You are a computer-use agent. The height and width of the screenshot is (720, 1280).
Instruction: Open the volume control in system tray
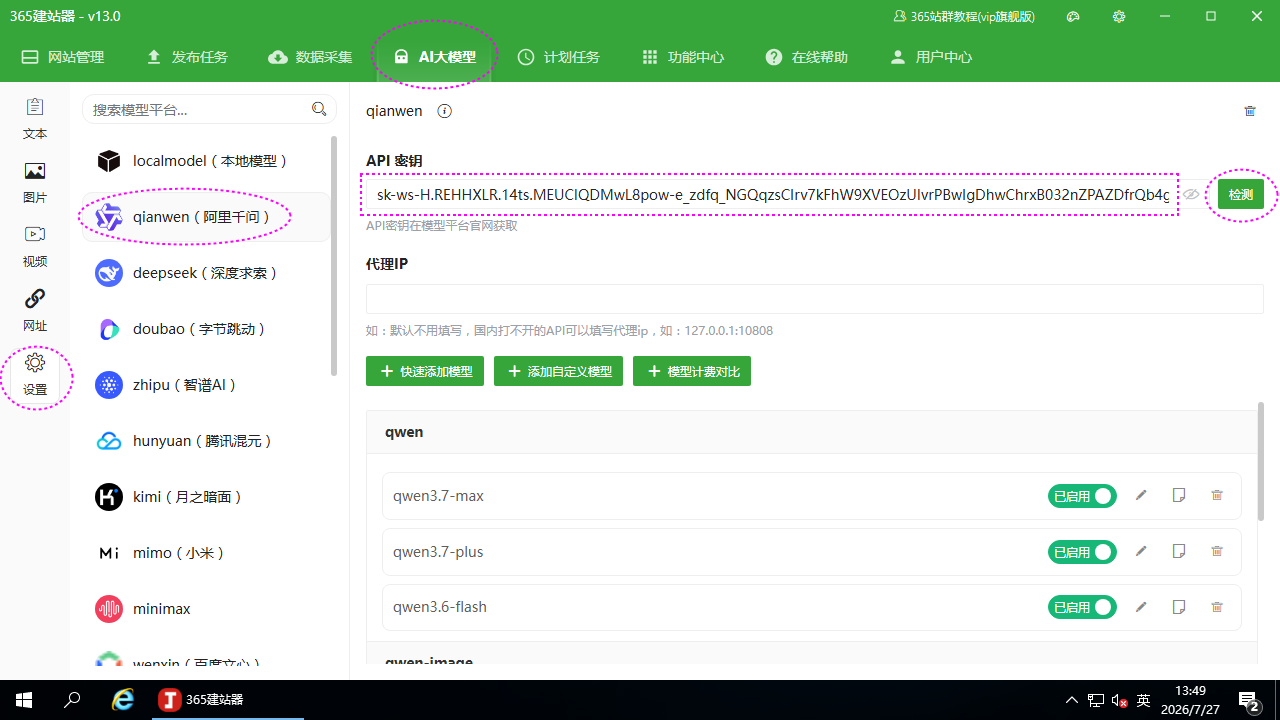coord(1121,700)
